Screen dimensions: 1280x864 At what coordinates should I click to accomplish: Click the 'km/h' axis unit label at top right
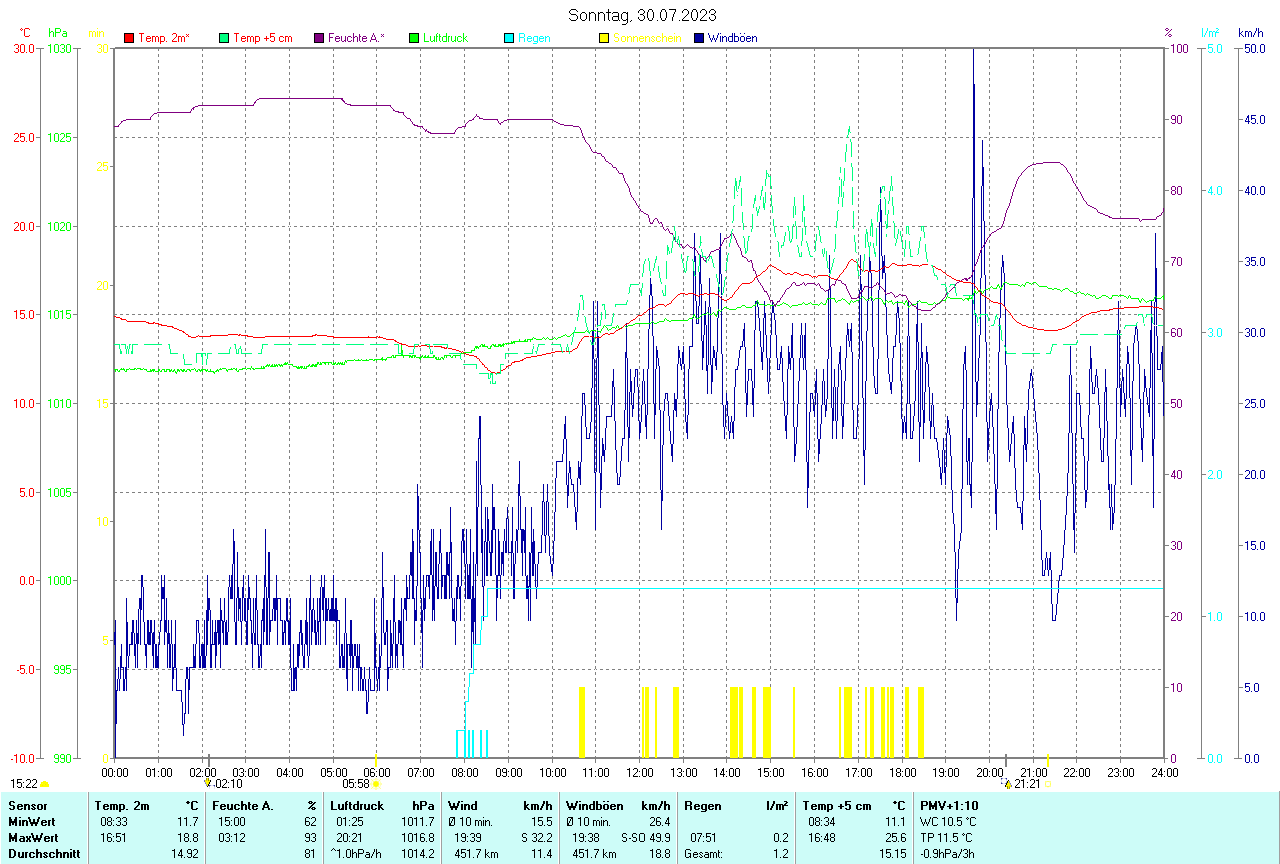click(x=1250, y=33)
